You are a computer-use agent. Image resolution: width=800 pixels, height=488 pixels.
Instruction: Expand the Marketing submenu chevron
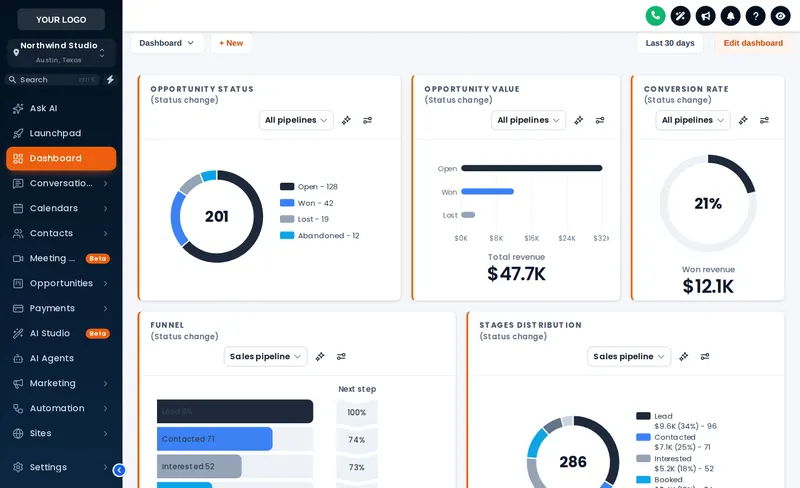(105, 383)
